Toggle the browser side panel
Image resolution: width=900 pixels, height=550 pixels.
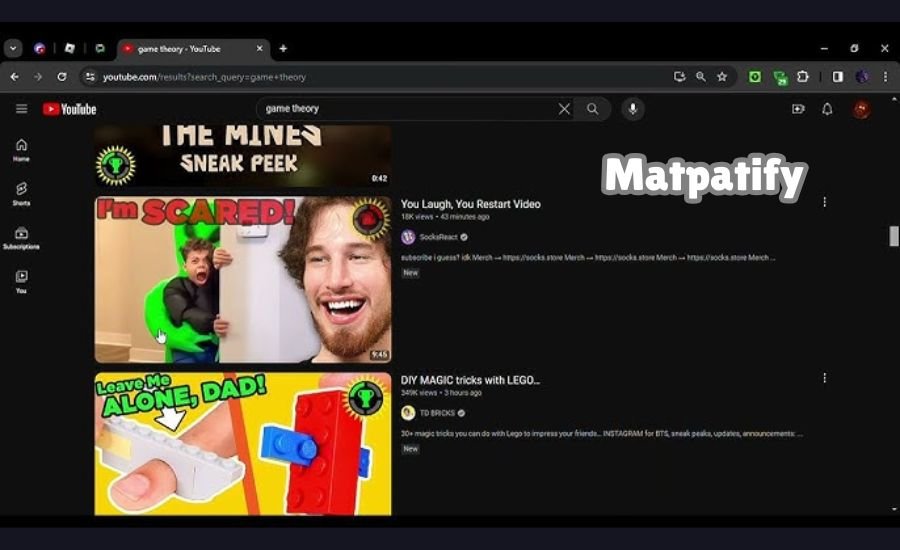(x=837, y=76)
